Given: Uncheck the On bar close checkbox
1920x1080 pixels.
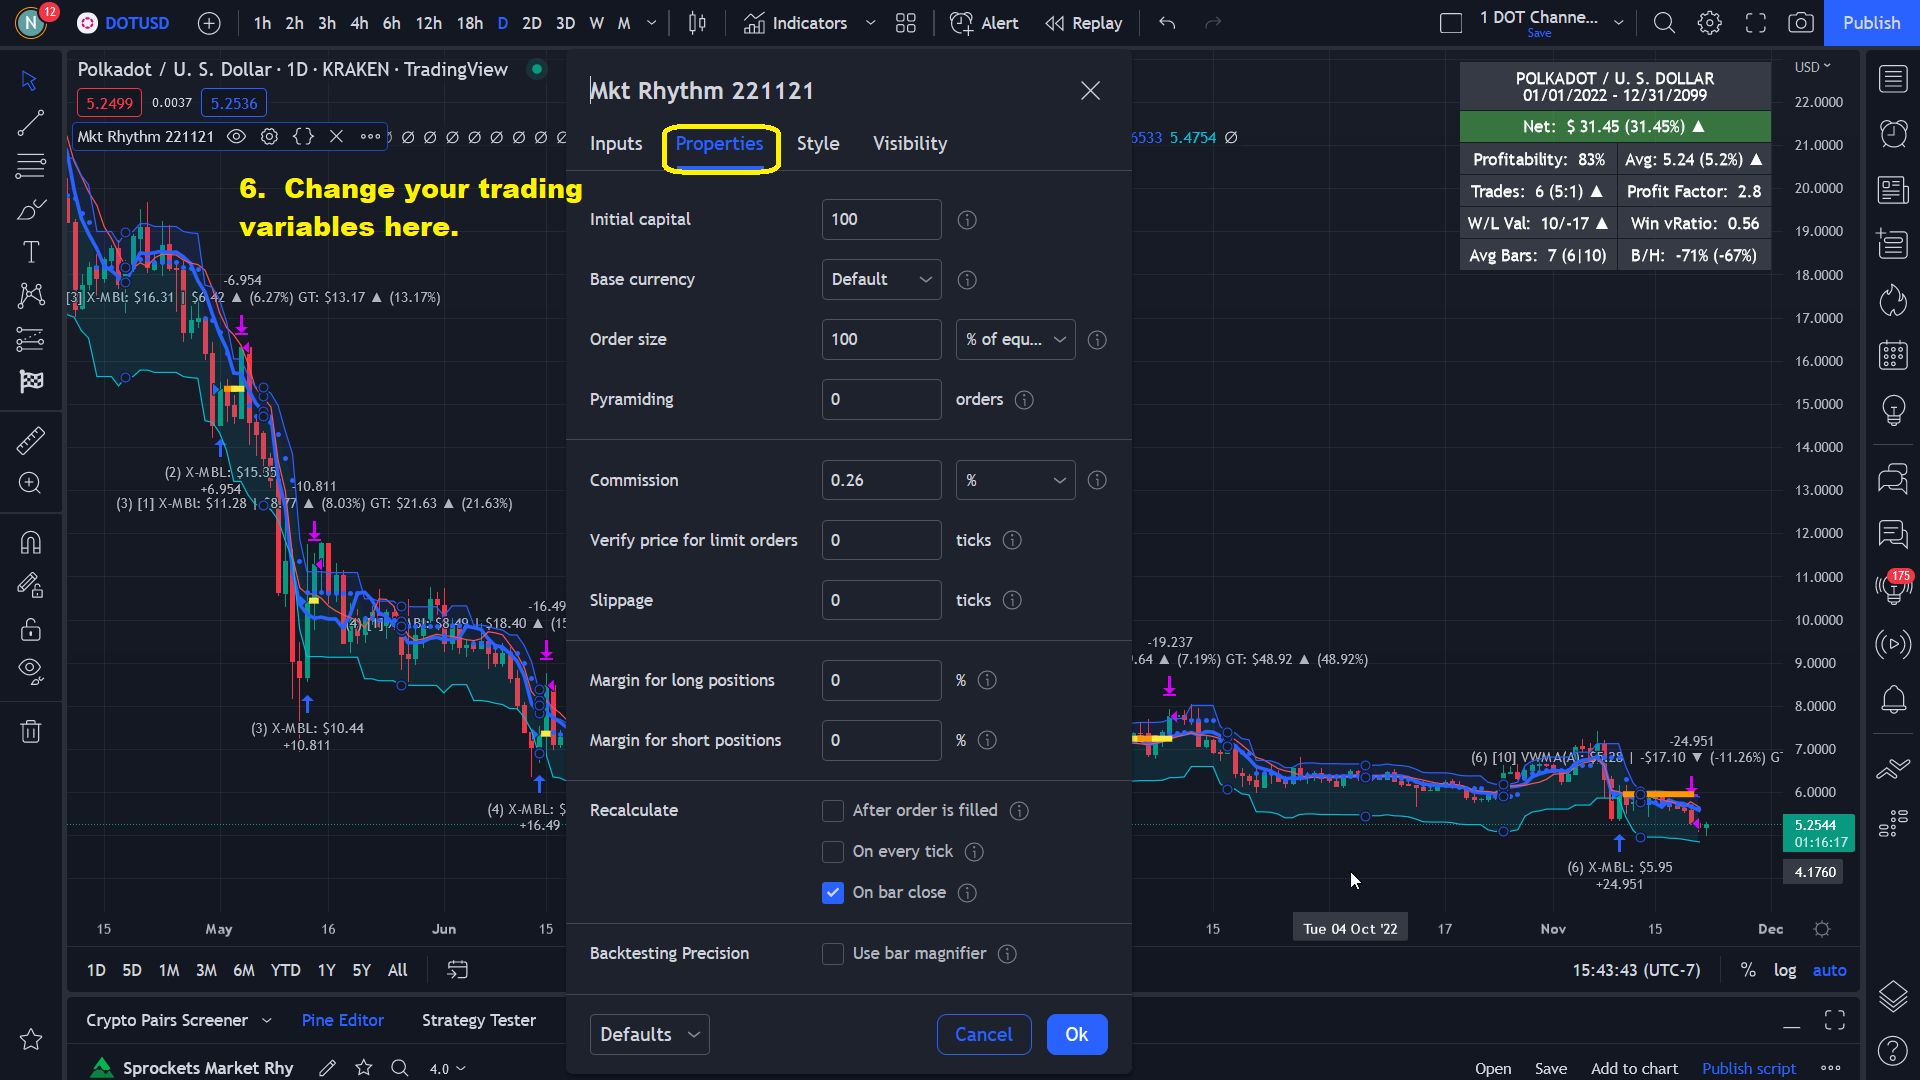Looking at the screenshot, I should (832, 893).
